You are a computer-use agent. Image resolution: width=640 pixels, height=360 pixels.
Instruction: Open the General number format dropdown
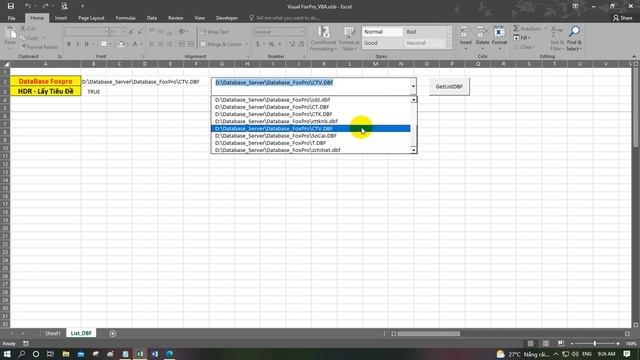click(x=302, y=31)
